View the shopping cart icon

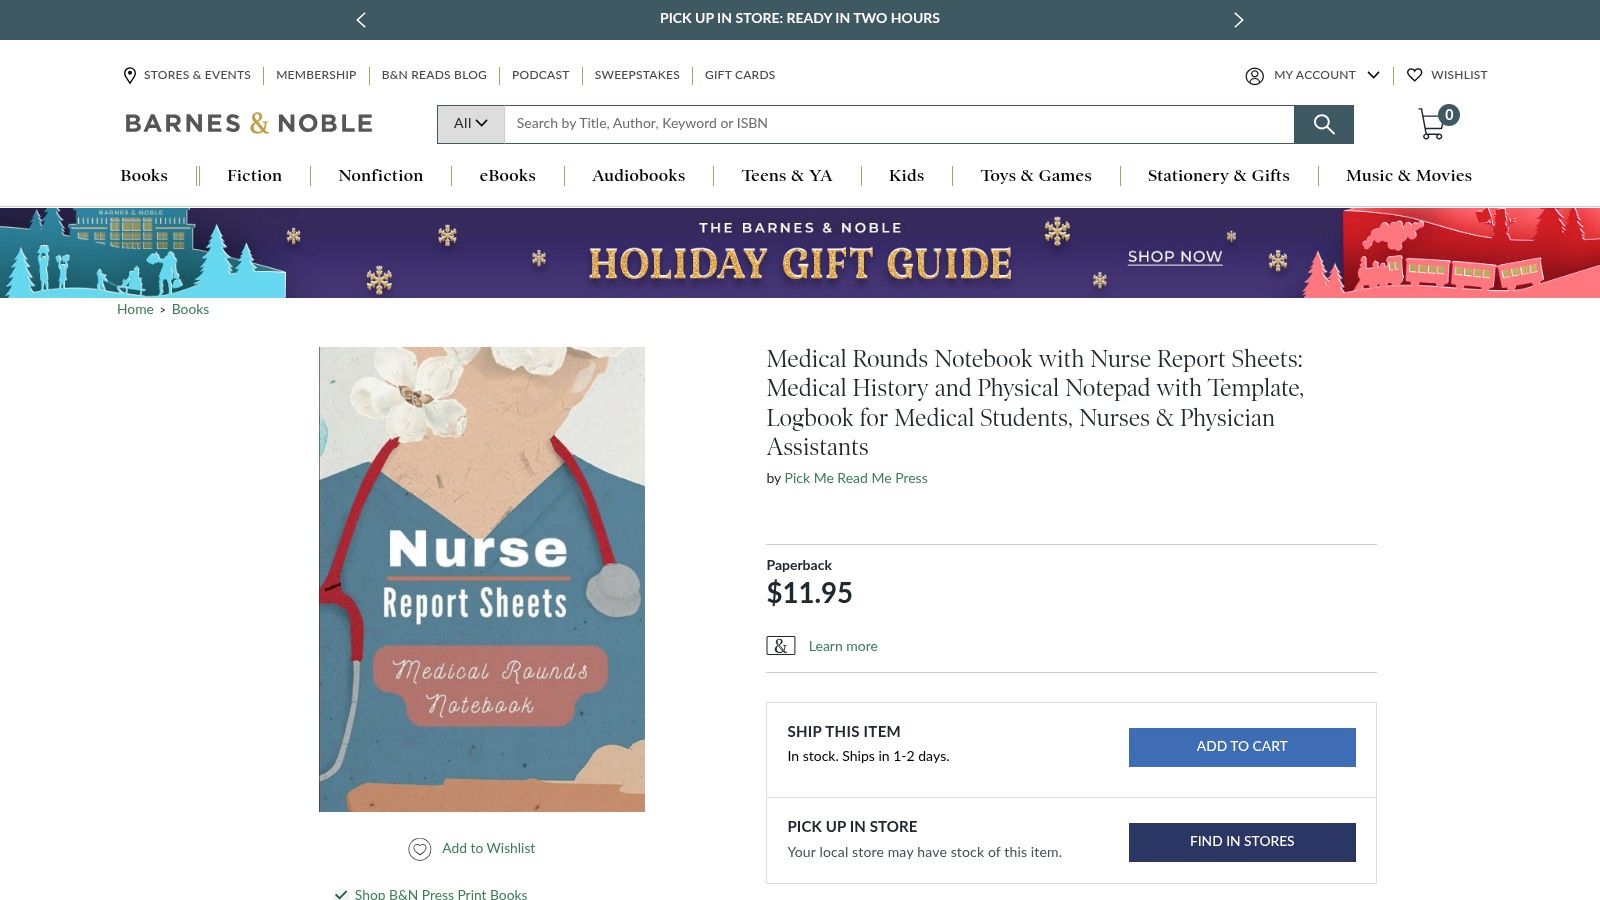1432,122
